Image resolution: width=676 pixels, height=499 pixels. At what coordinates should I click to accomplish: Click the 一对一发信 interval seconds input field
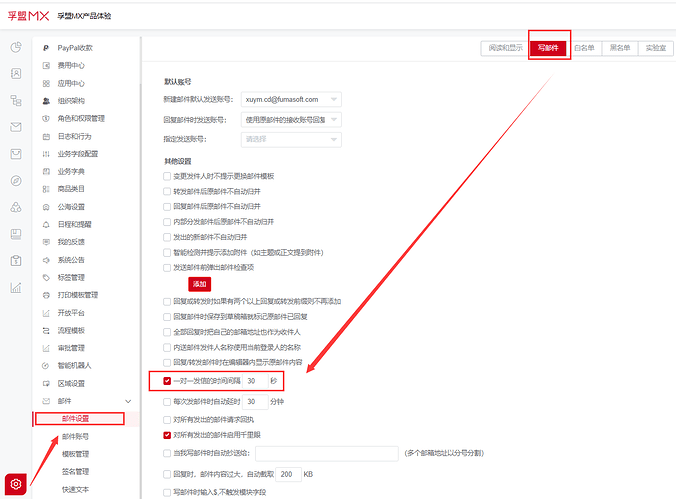256,381
